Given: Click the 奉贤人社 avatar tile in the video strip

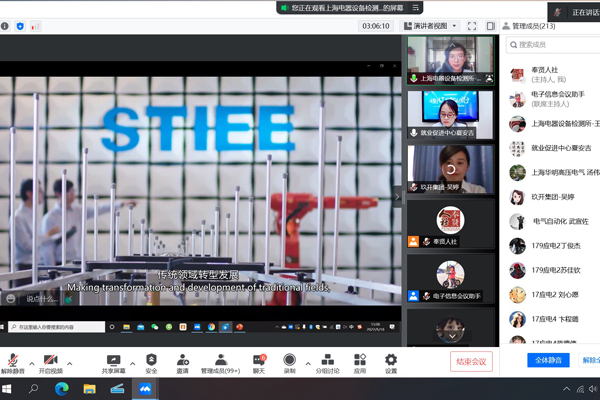Looking at the screenshot, I should coord(450,224).
